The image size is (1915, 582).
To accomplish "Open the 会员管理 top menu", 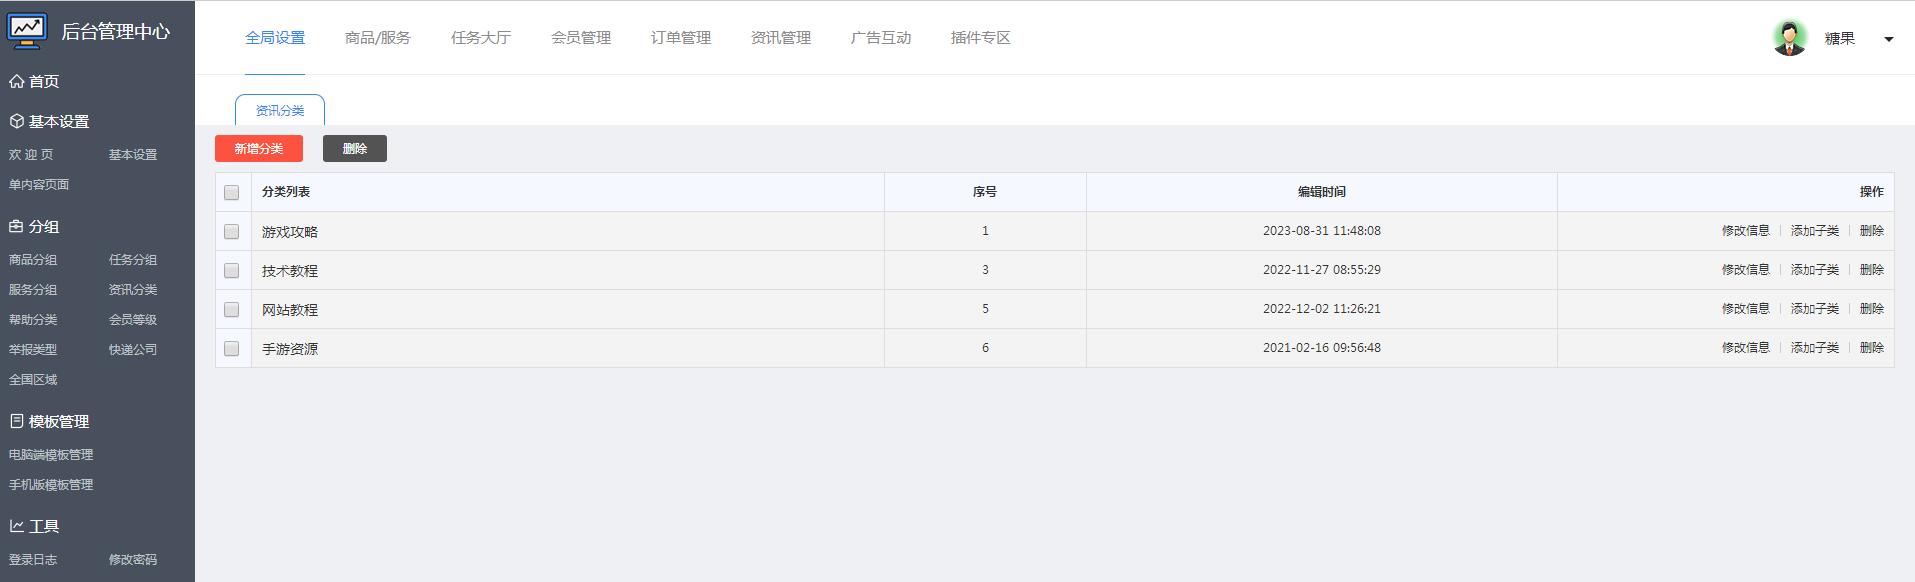I will point(581,38).
